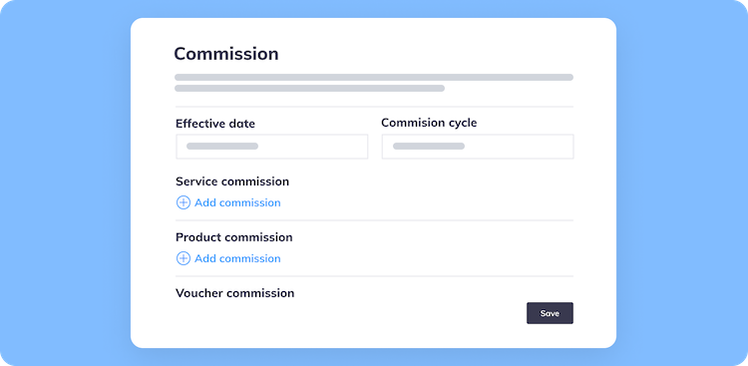The height and width of the screenshot is (366, 748).
Task: Click the Commision cycle label
Action: [429, 123]
